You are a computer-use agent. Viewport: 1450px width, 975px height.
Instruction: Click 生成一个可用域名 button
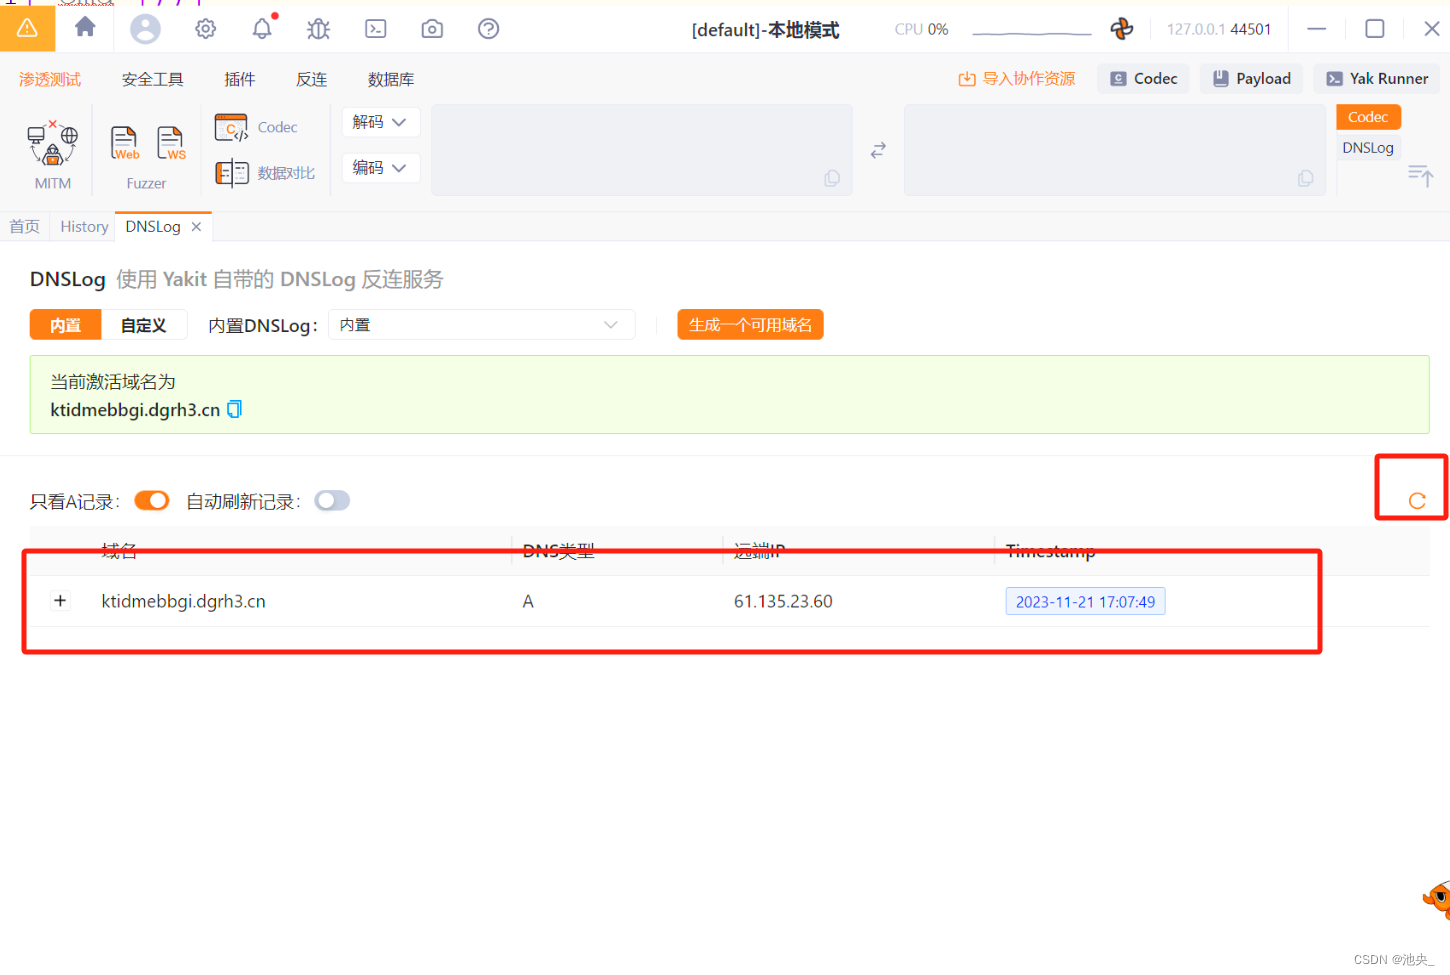(x=750, y=325)
